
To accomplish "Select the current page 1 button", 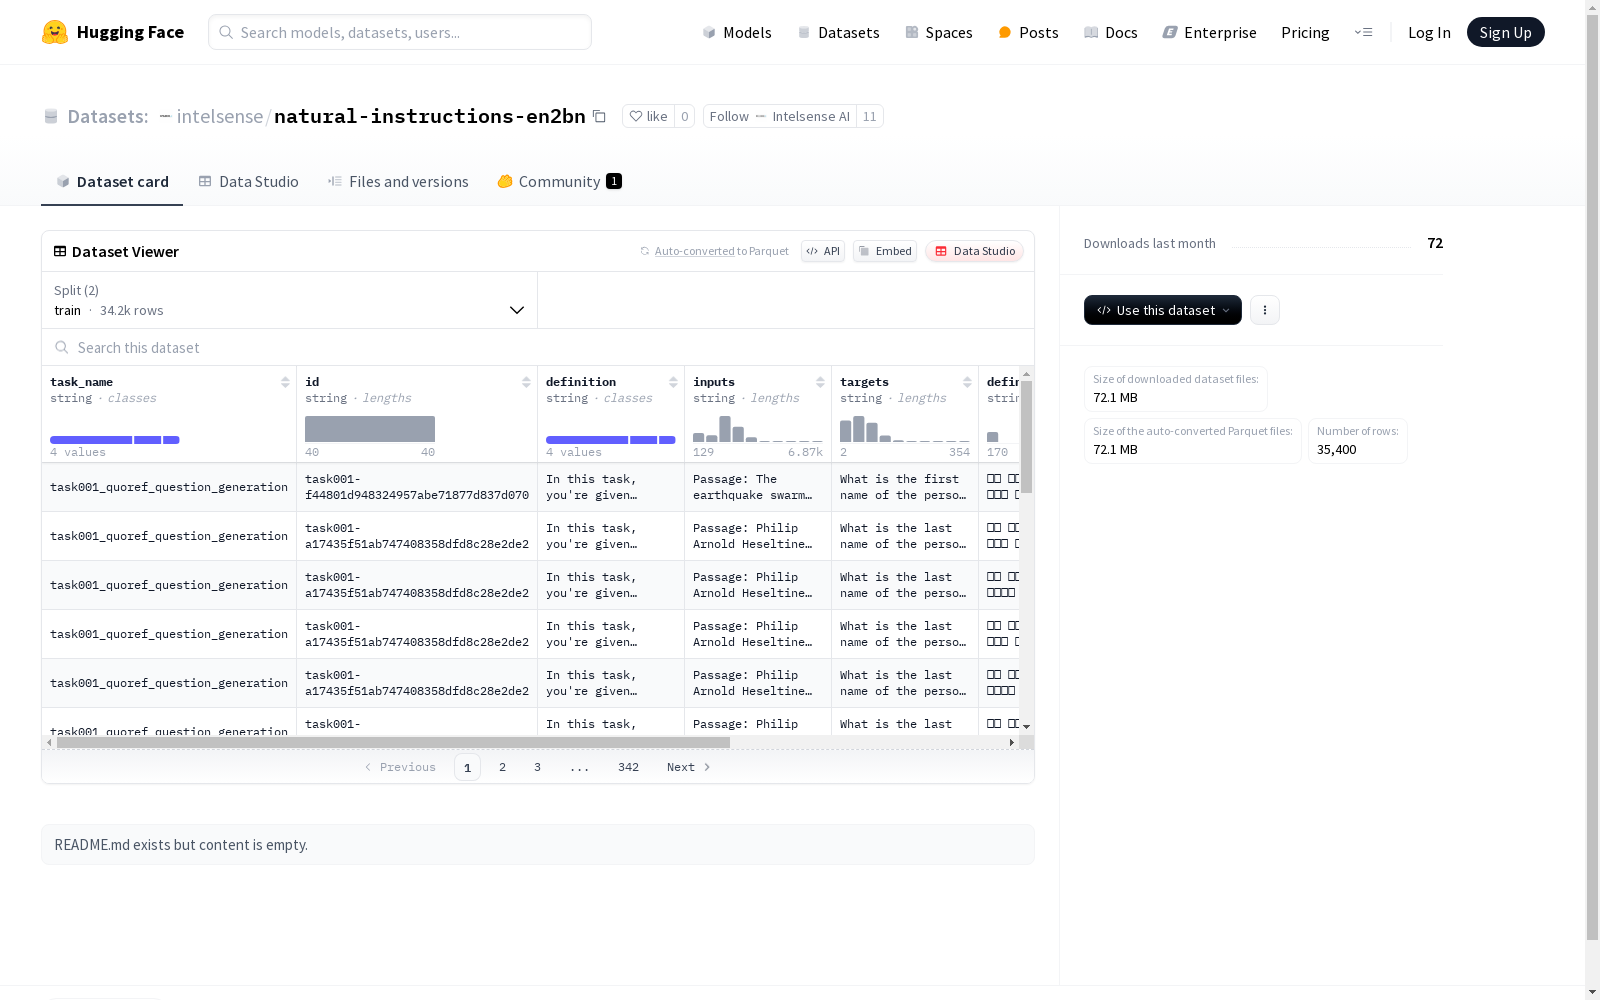I will [x=467, y=767].
